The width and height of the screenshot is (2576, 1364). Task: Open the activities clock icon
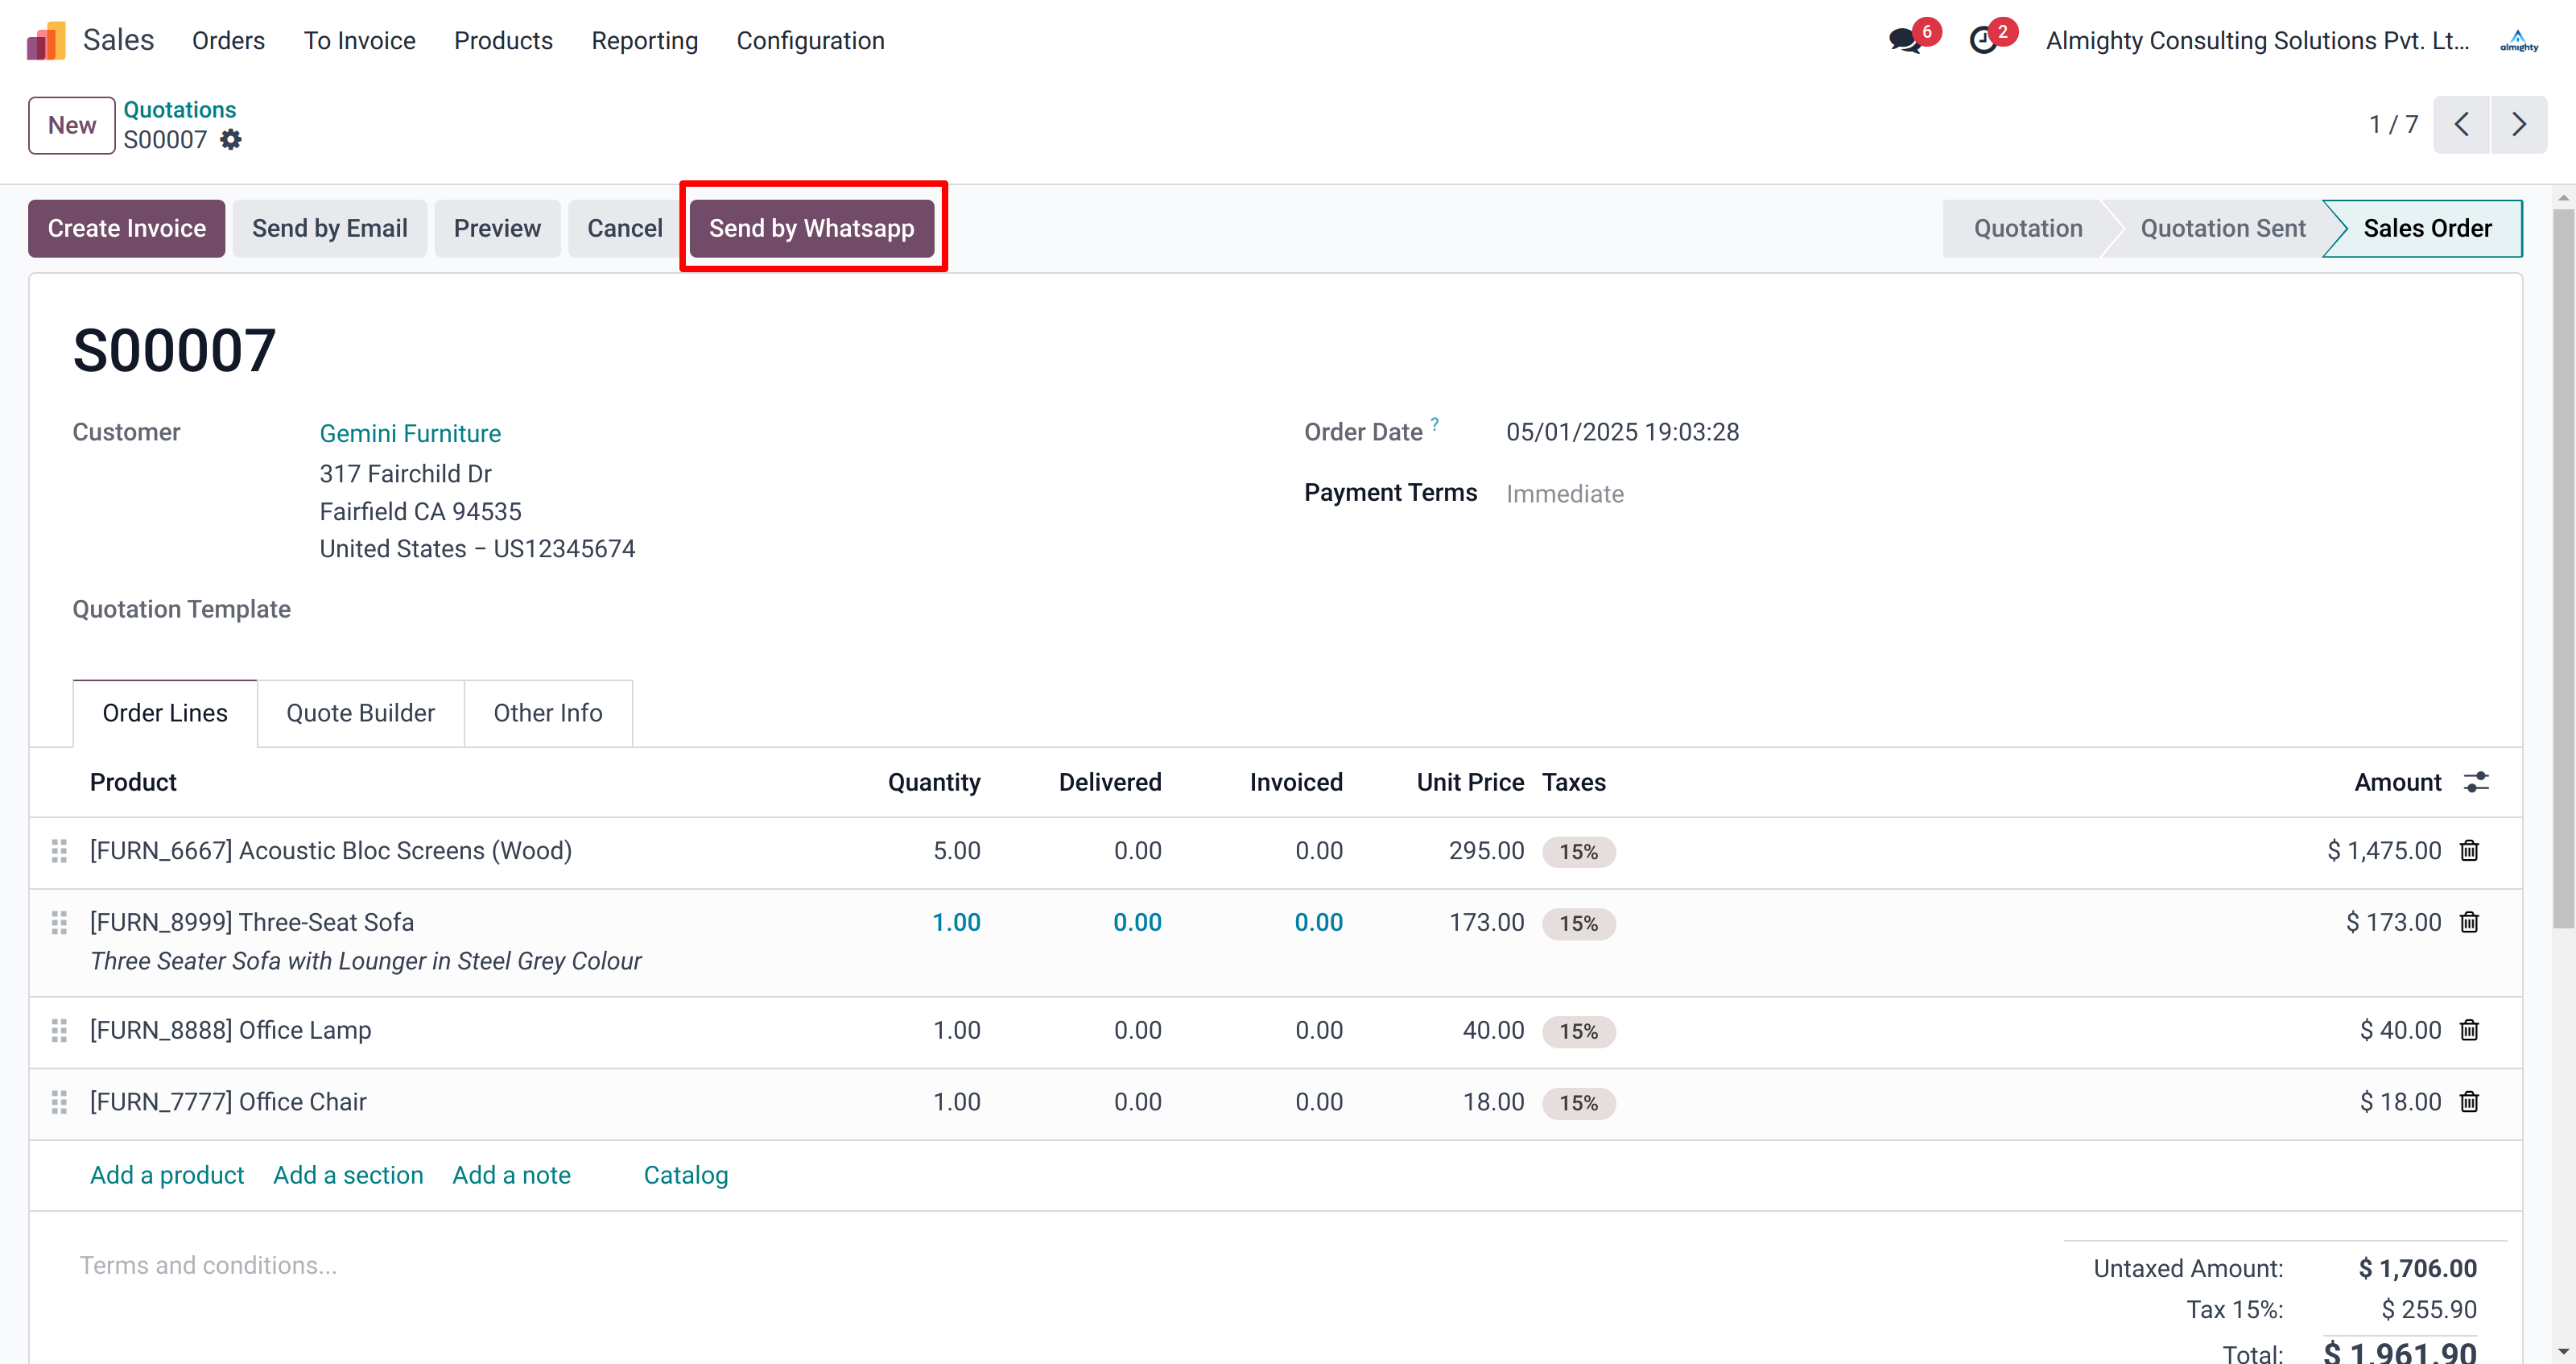point(1983,41)
